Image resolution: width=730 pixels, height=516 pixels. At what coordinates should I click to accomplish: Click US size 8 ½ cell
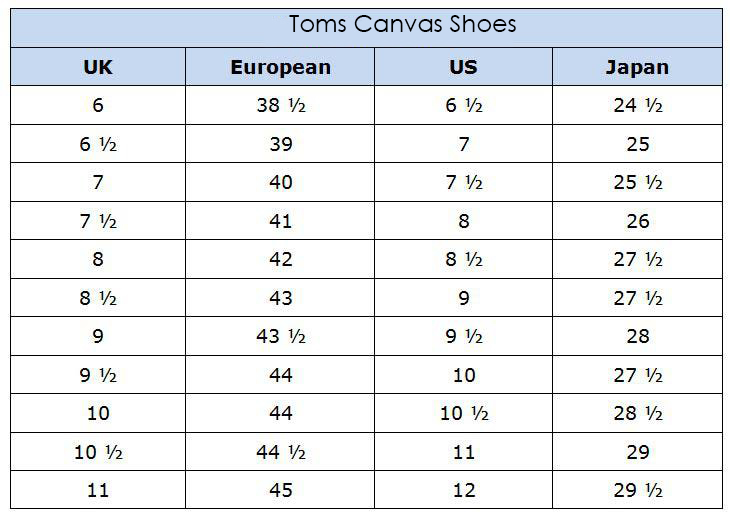463,259
